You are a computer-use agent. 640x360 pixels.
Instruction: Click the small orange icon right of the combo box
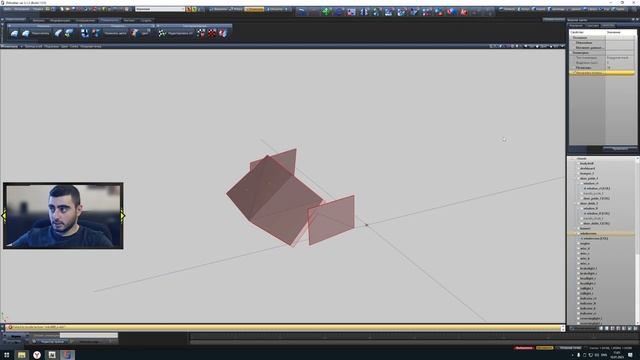tap(189, 9)
